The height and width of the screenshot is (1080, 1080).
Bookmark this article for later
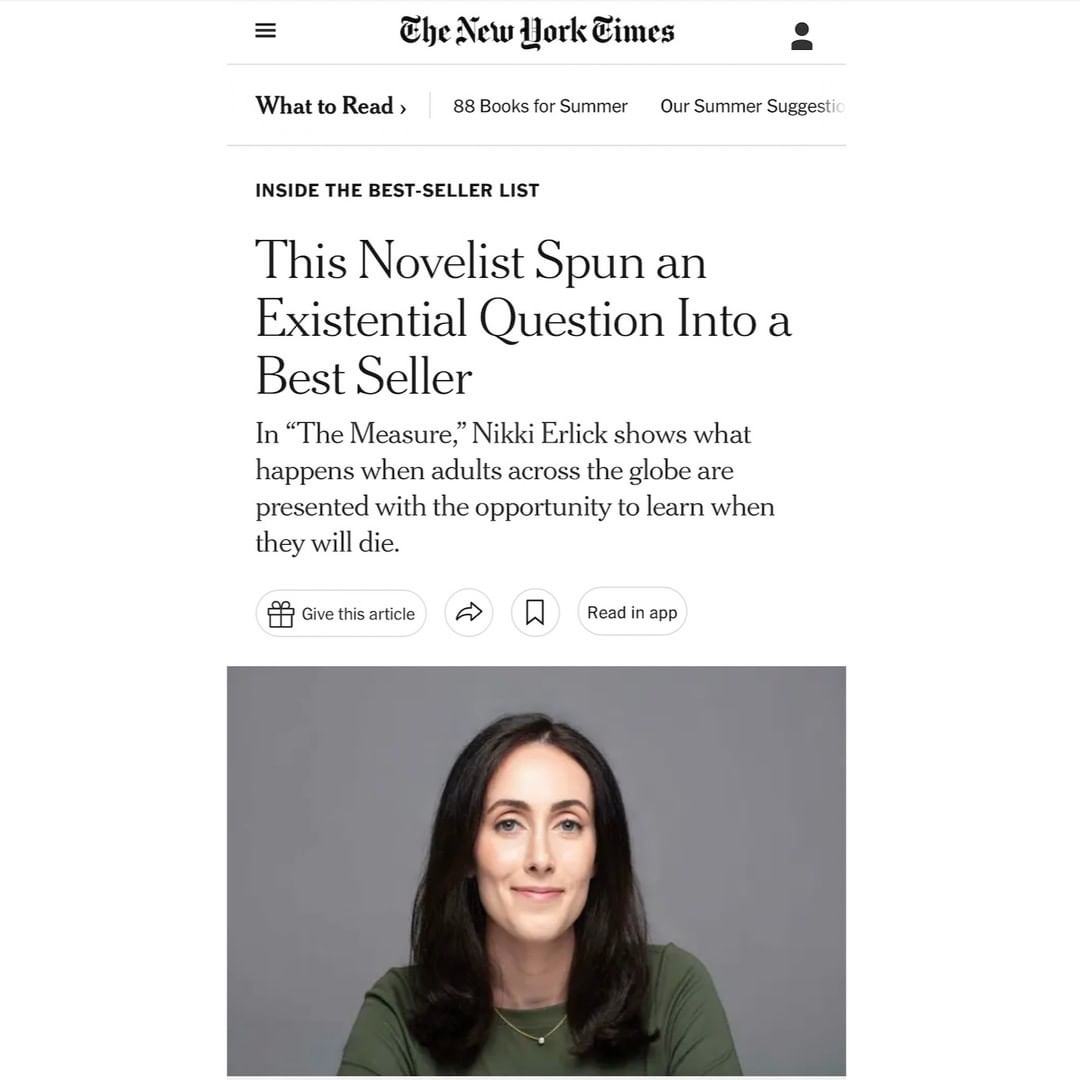[x=535, y=612]
